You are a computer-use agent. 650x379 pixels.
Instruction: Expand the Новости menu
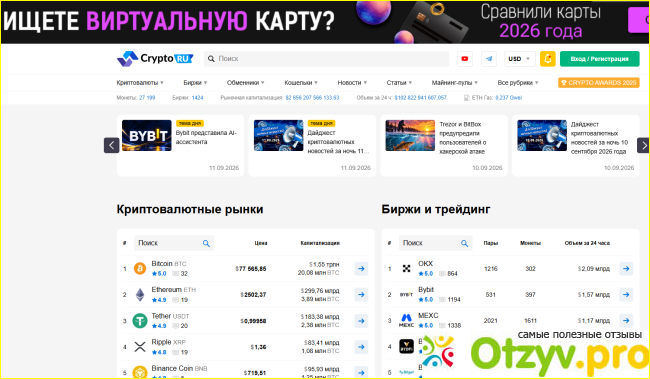point(352,83)
